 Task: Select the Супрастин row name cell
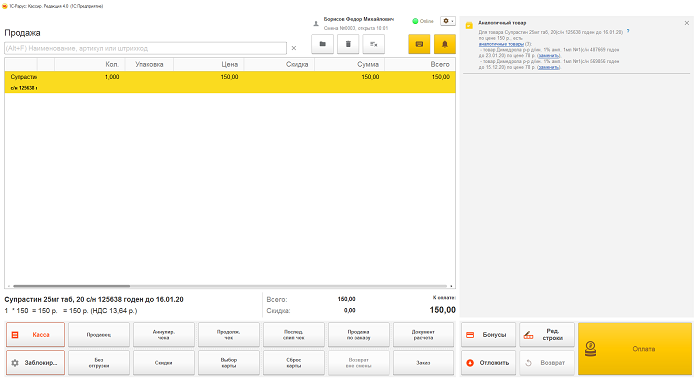click(x=24, y=77)
